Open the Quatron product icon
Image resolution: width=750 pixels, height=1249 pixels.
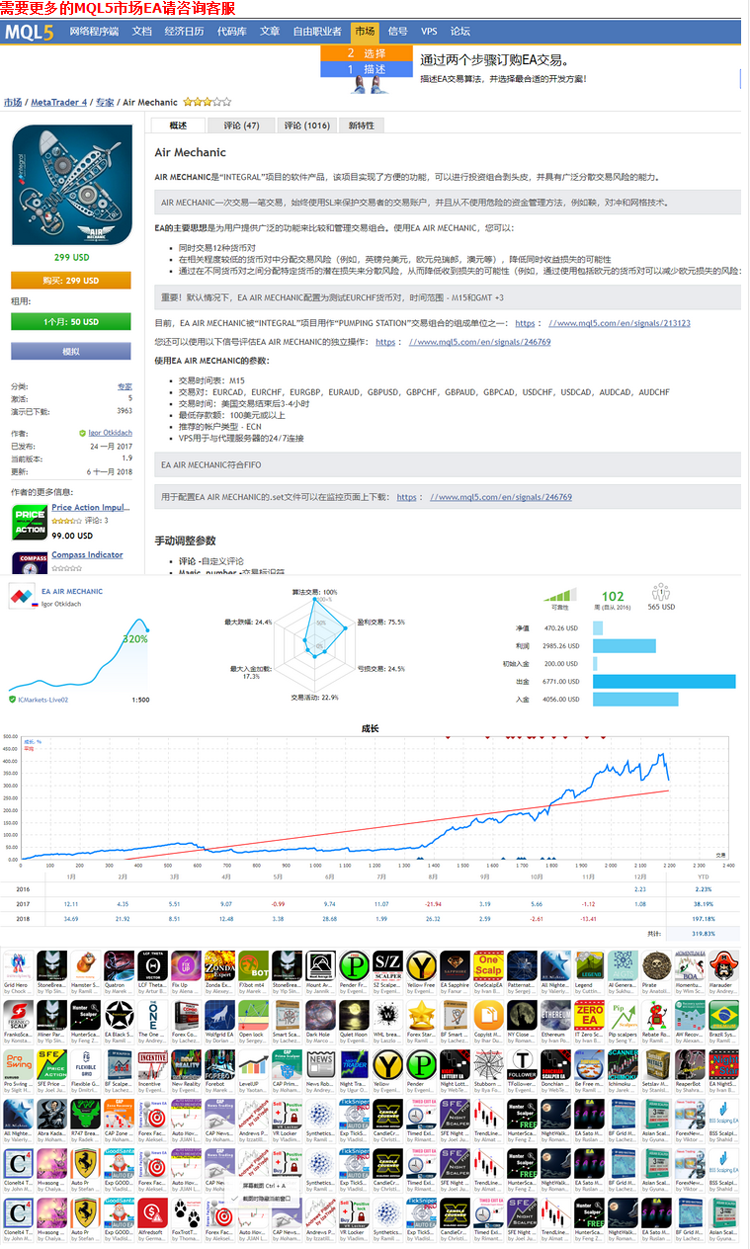pos(118,965)
